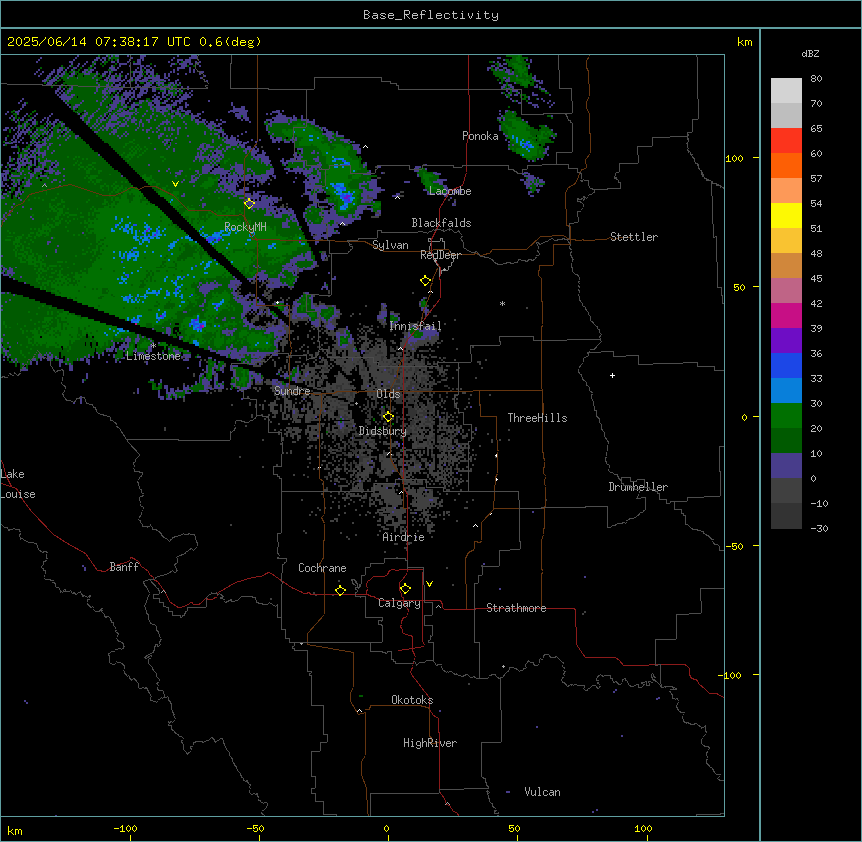
Task: Click the green radar echo east of Ponoka
Action: tap(526, 134)
